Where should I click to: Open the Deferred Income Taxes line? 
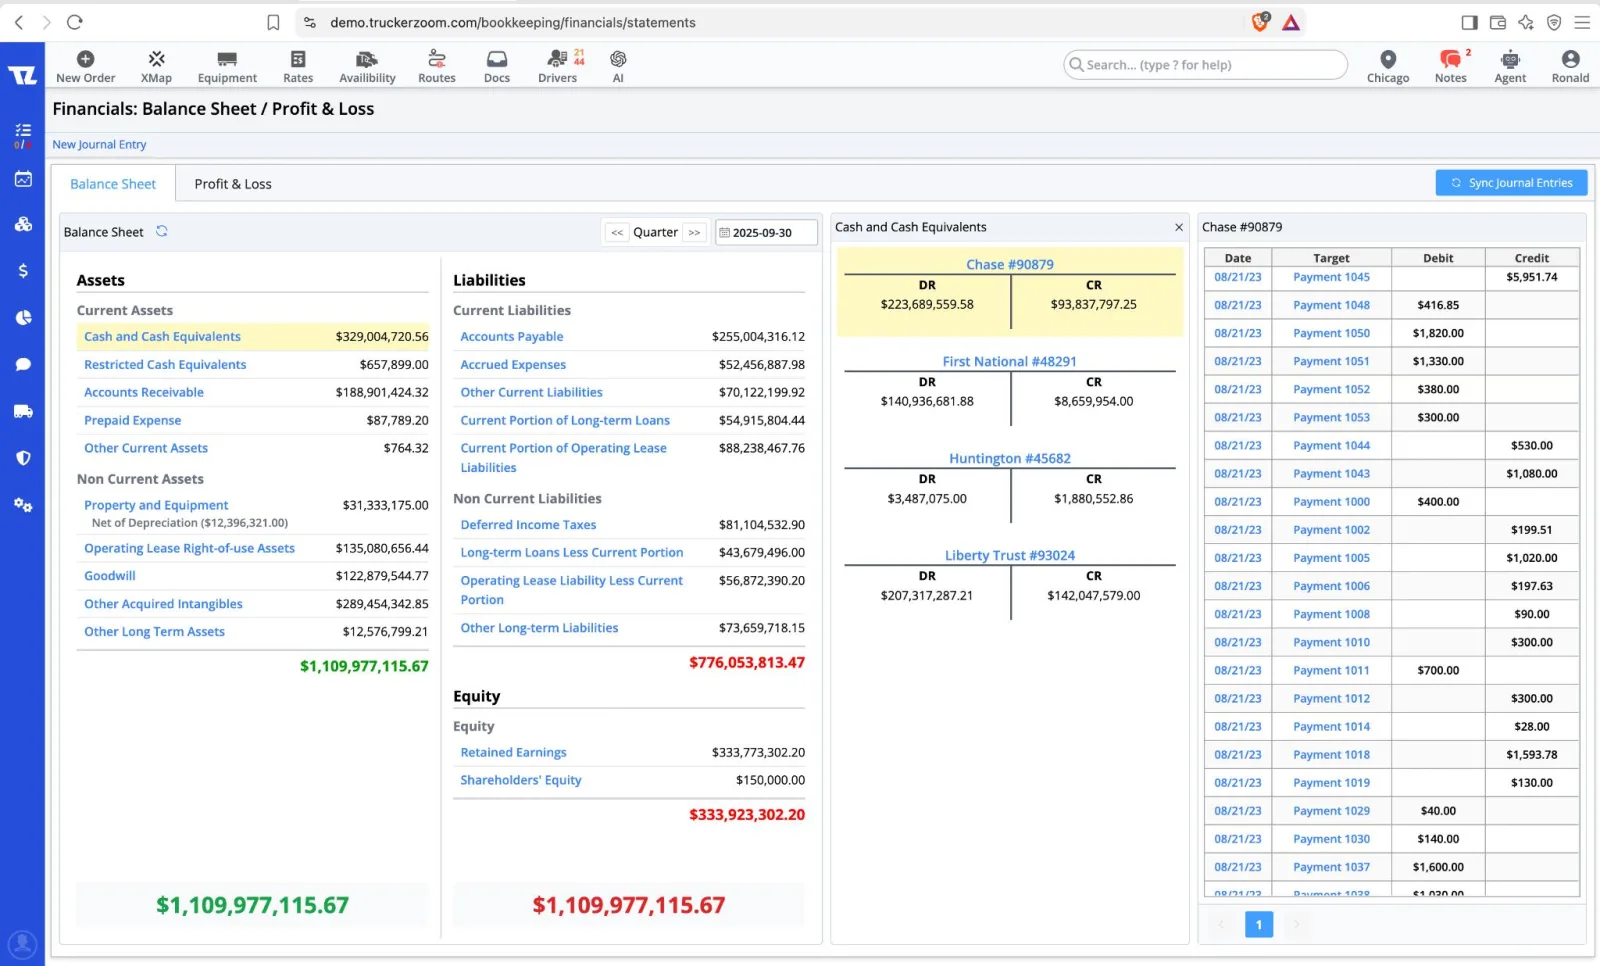[x=528, y=524]
